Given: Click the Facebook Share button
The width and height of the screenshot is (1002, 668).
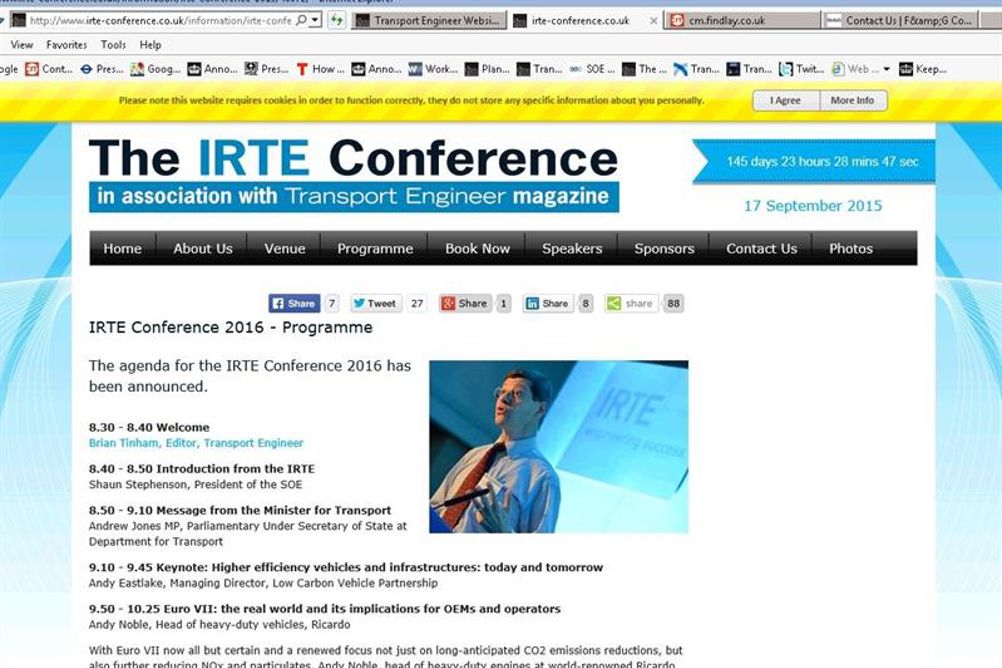Looking at the screenshot, I should tap(294, 304).
